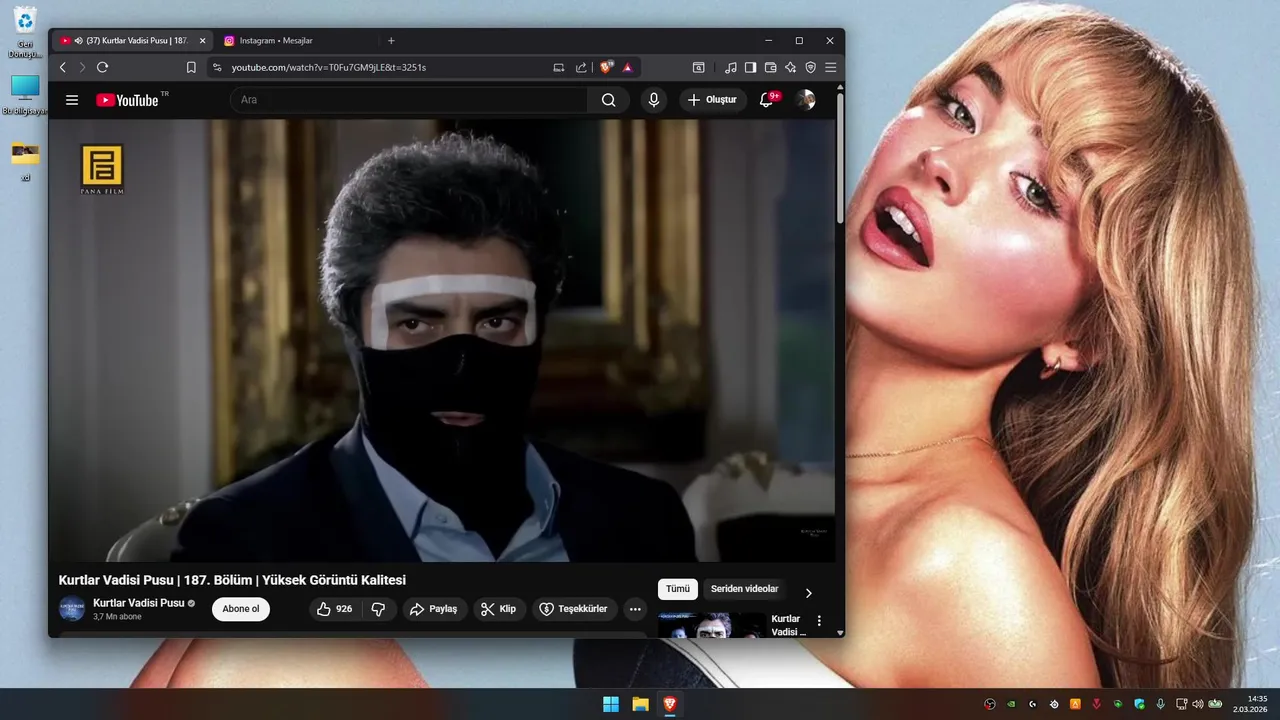This screenshot has height=720, width=1280.
Task: Open YouTube notifications bell
Action: click(x=767, y=100)
